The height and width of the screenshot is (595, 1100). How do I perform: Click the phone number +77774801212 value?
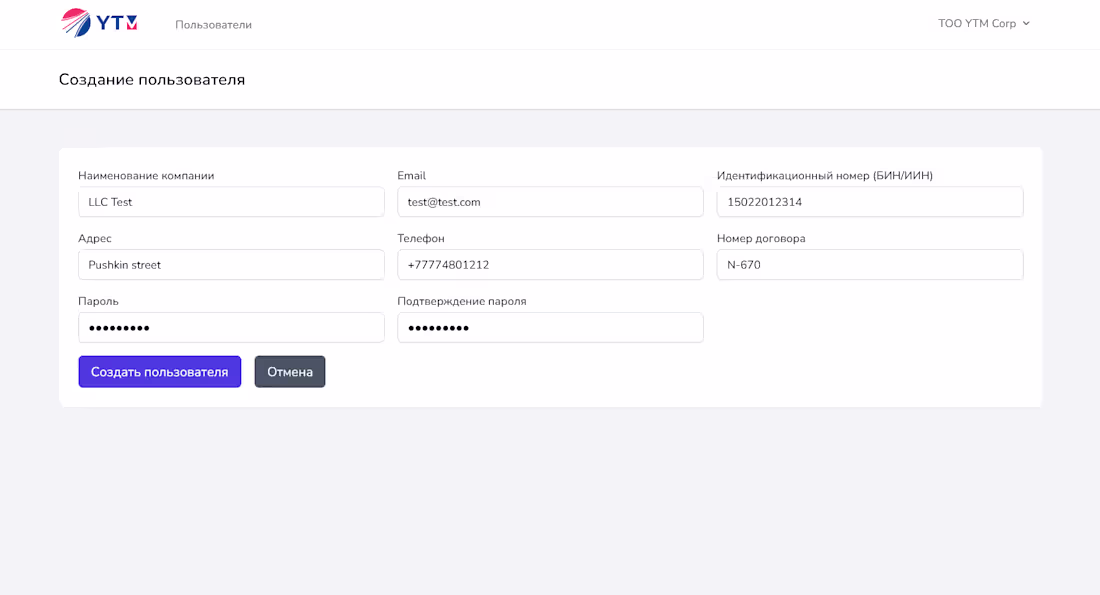coord(456,264)
